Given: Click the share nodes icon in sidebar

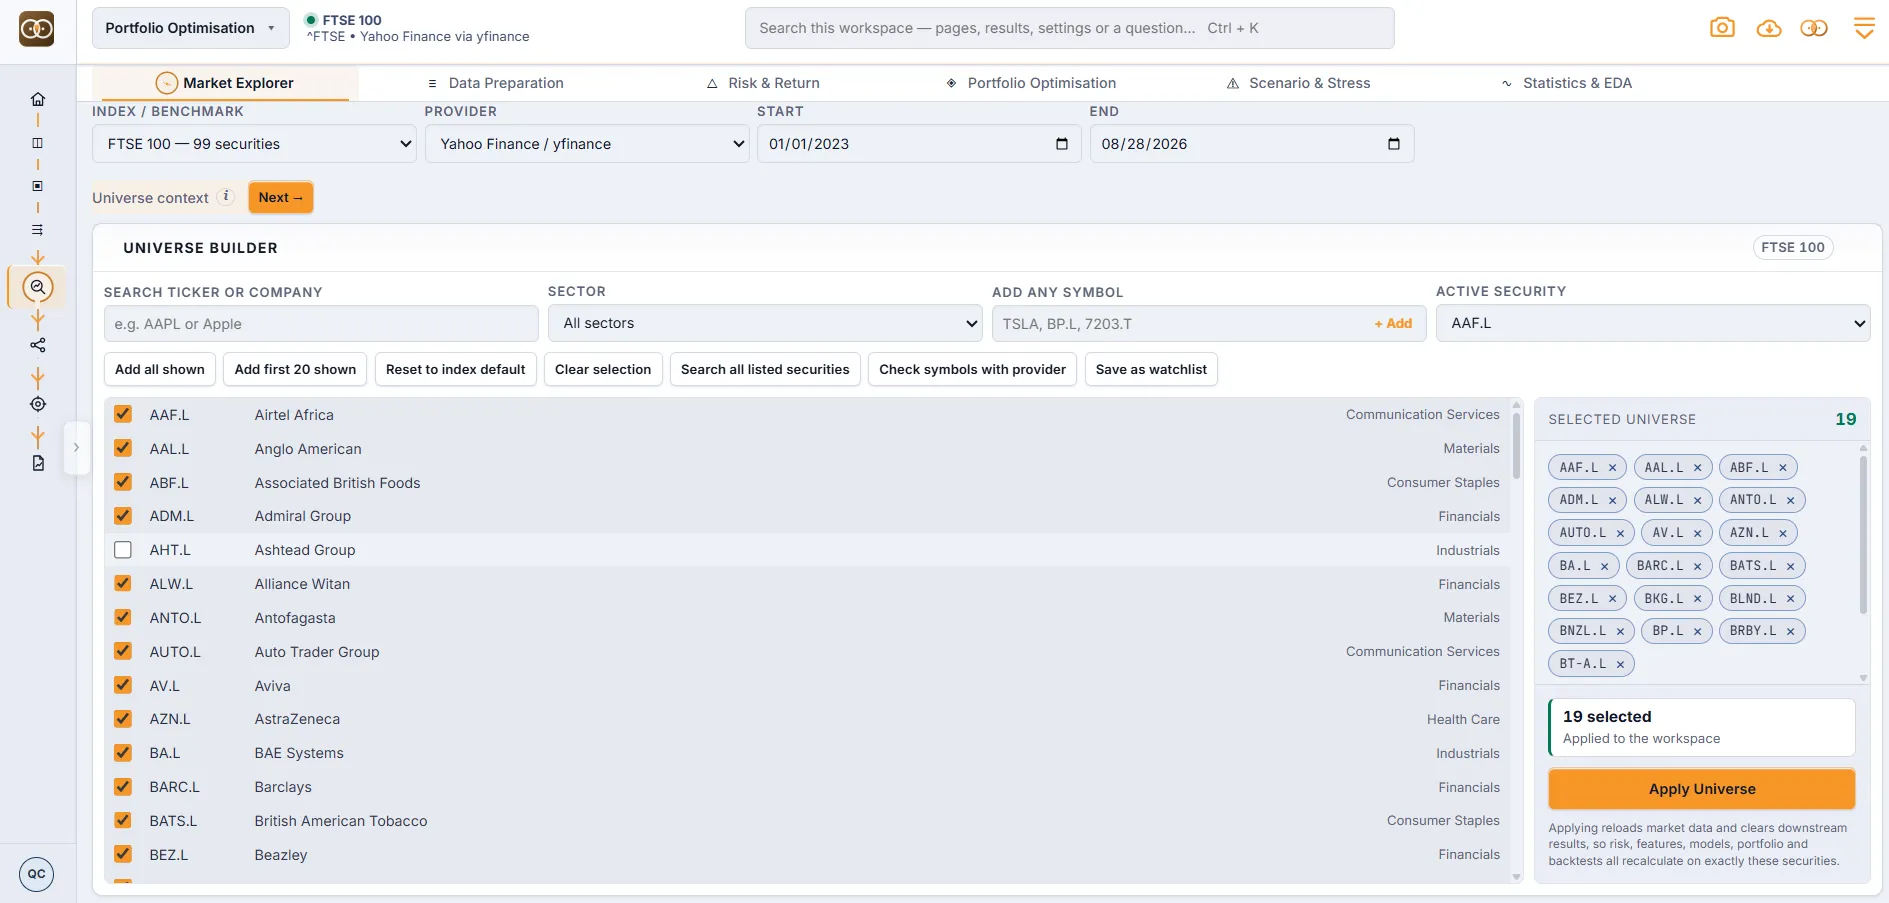Looking at the screenshot, I should click(38, 345).
